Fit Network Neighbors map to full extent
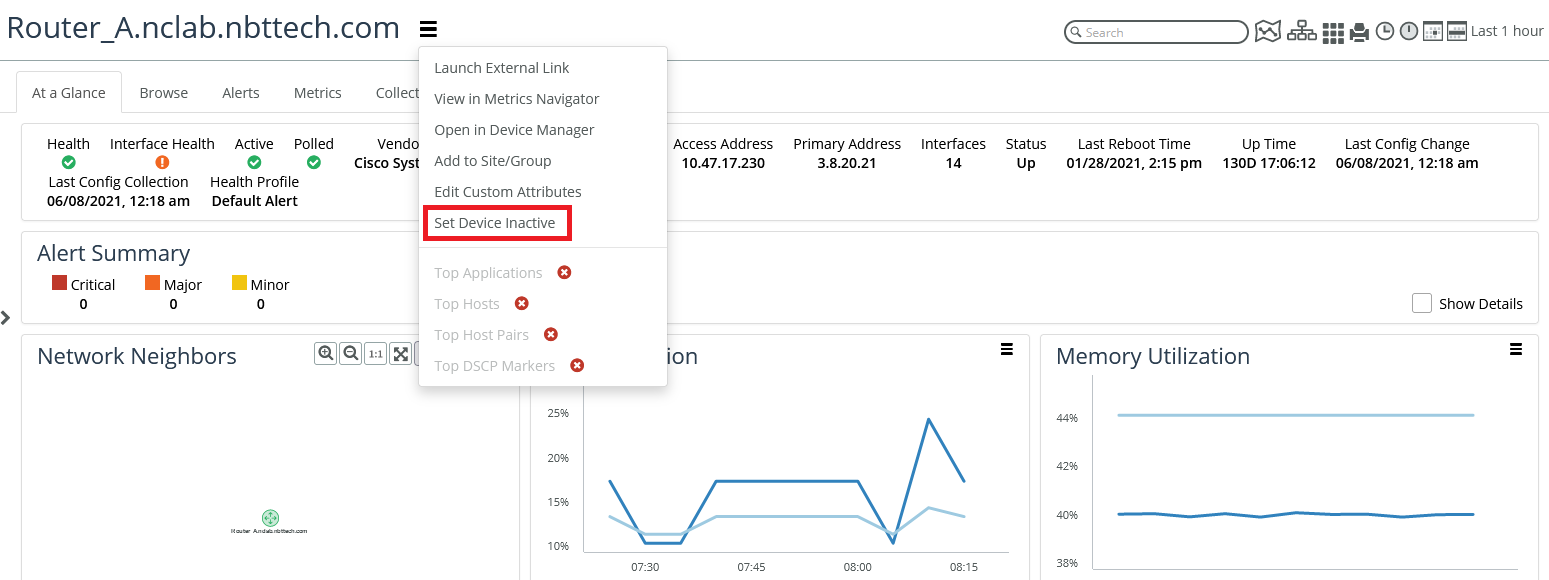Image resolution: width=1549 pixels, height=580 pixels. point(400,353)
